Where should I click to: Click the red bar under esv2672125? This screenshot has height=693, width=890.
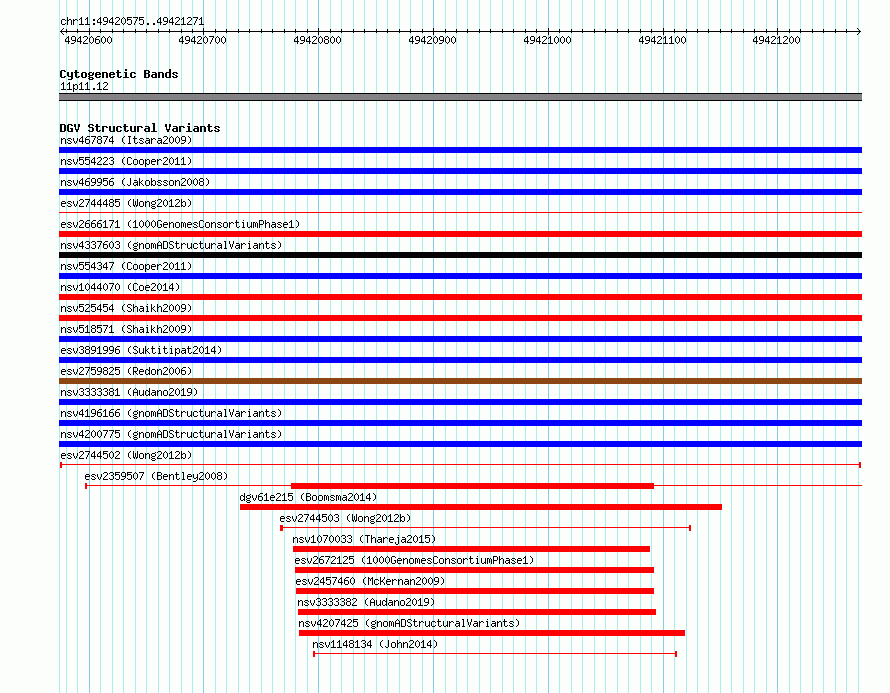point(475,570)
